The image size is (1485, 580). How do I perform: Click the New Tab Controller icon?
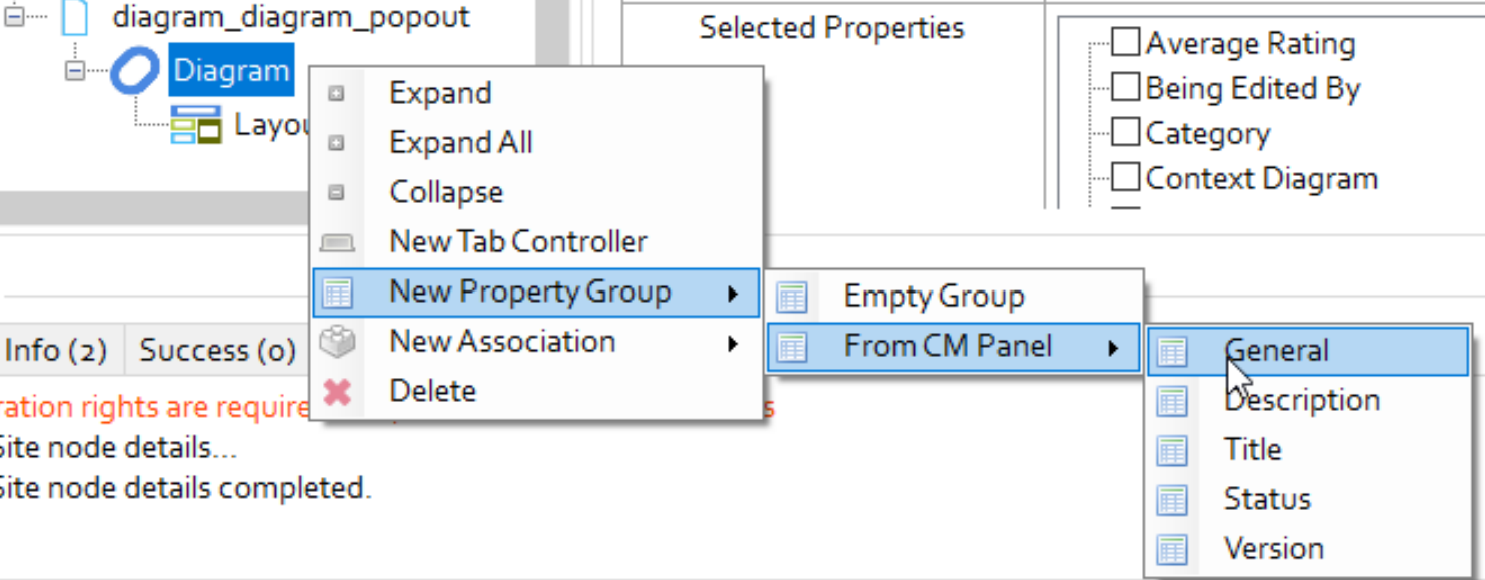point(337,242)
